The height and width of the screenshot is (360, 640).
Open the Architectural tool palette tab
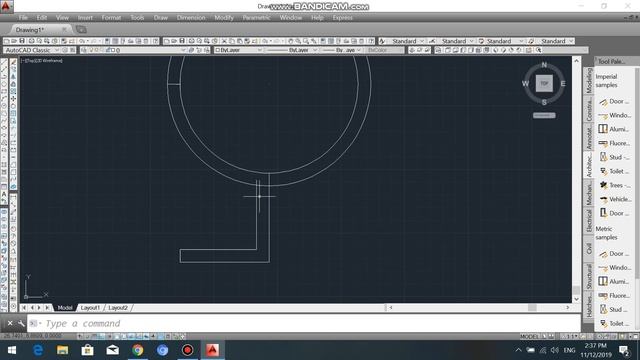[589, 165]
